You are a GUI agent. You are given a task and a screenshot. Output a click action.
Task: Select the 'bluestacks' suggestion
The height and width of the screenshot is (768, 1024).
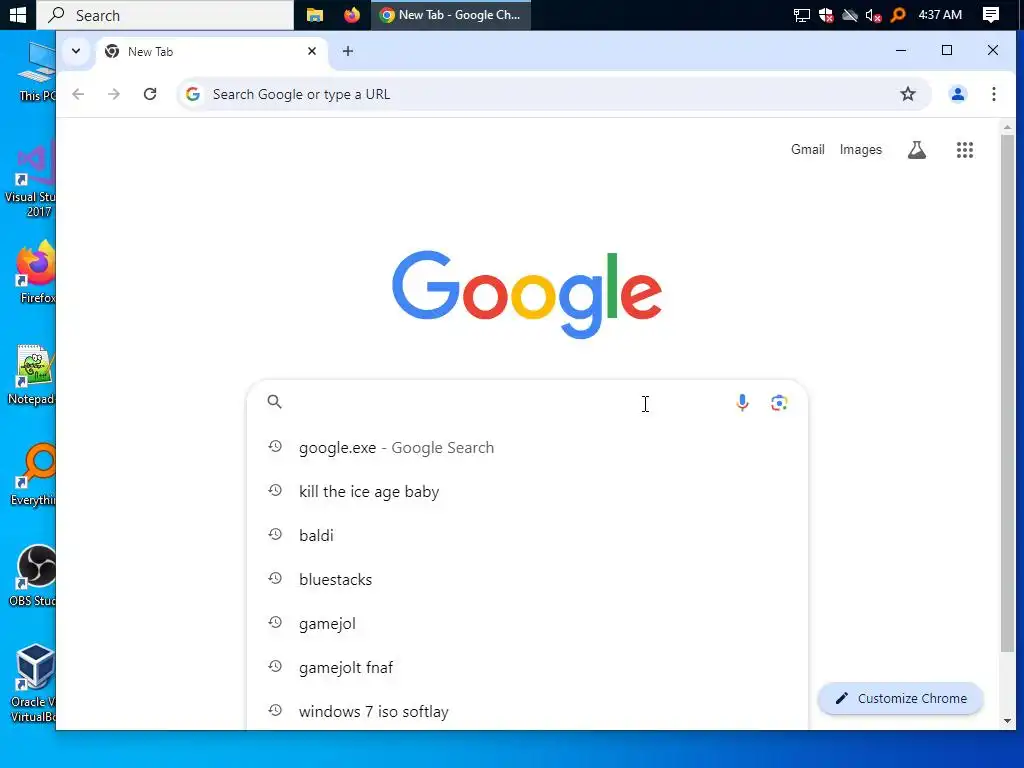pyautogui.click(x=527, y=579)
